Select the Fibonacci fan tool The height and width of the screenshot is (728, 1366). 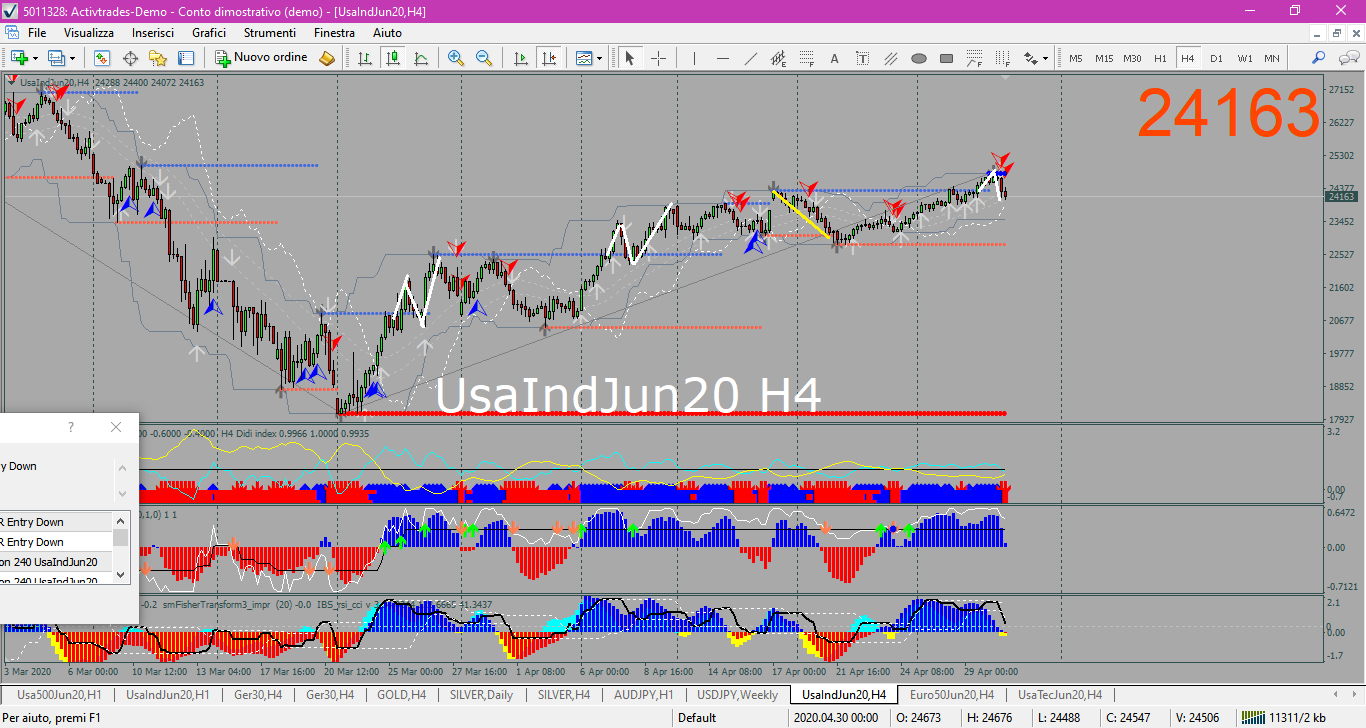click(974, 58)
